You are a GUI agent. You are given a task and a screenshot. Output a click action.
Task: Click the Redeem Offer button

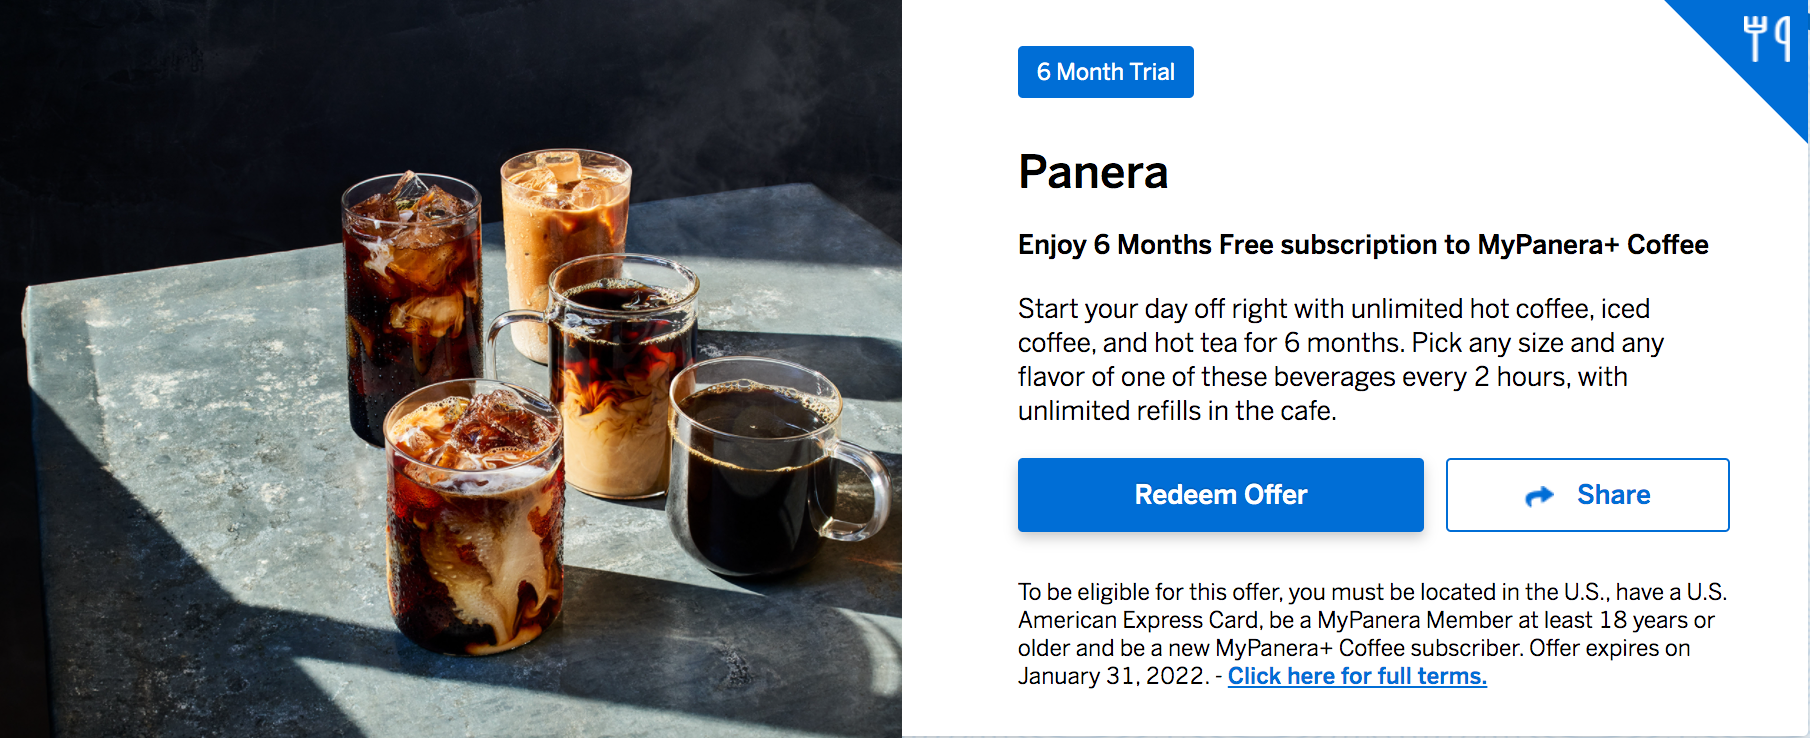click(x=1220, y=495)
